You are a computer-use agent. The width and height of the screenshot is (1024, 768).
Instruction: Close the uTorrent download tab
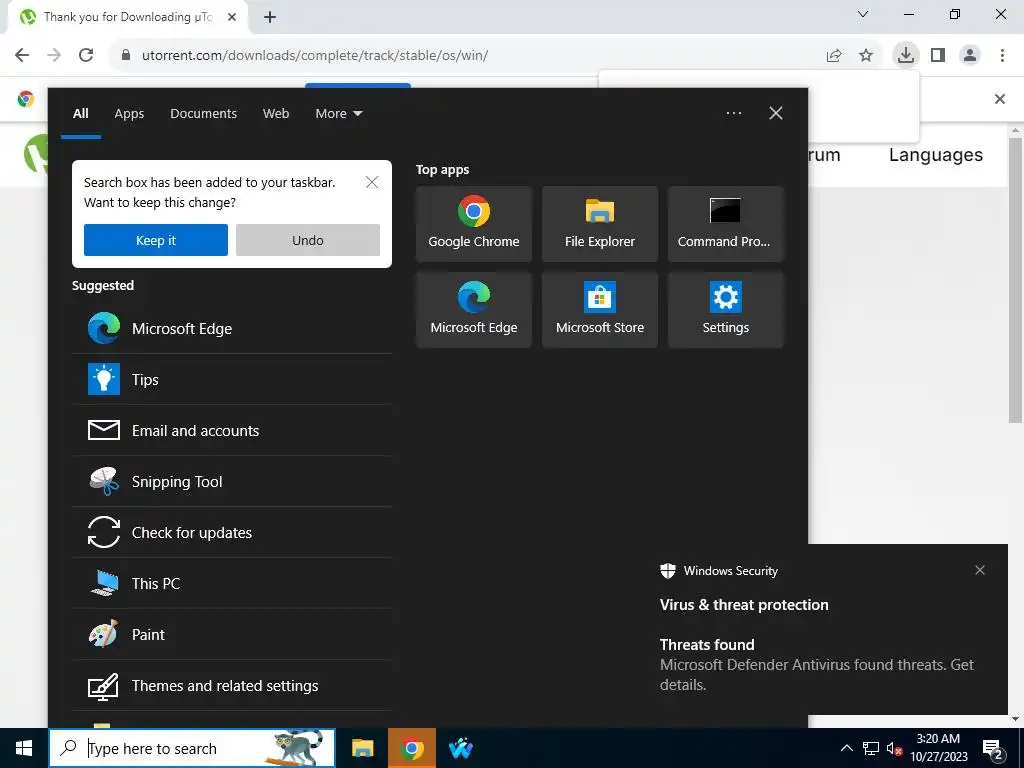[x=231, y=17]
